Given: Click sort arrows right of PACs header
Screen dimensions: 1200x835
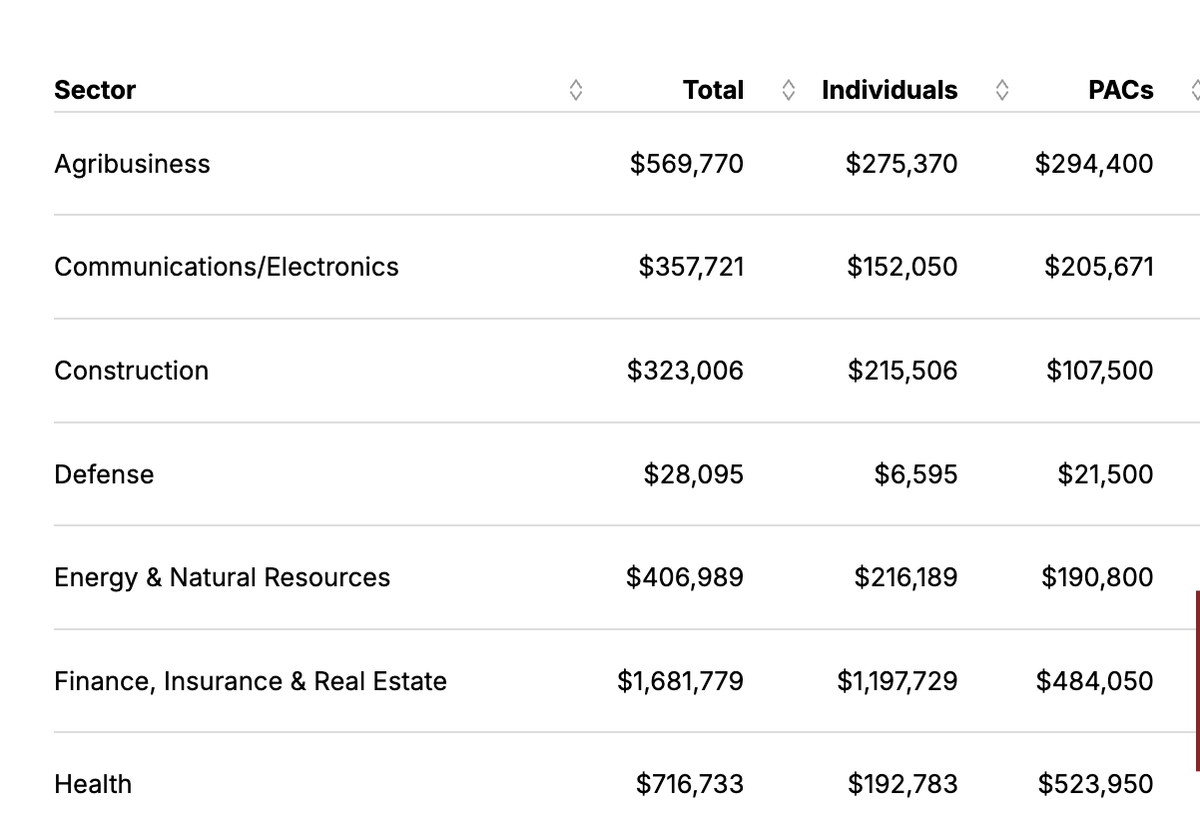Looking at the screenshot, I should [x=1195, y=91].
